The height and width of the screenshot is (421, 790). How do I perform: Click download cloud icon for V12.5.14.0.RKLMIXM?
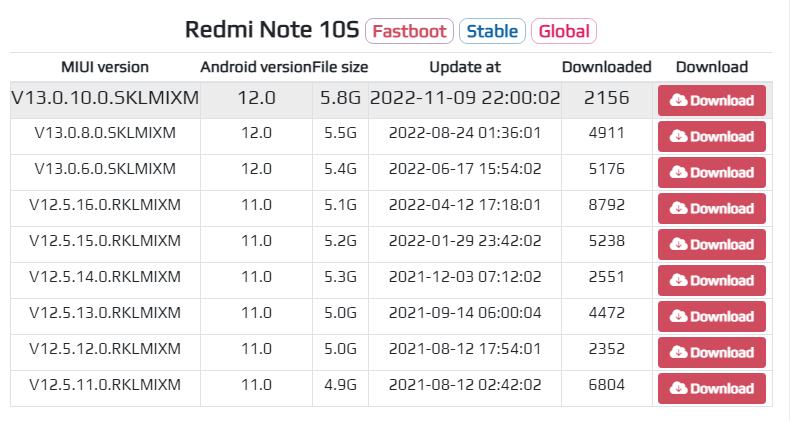coord(678,280)
